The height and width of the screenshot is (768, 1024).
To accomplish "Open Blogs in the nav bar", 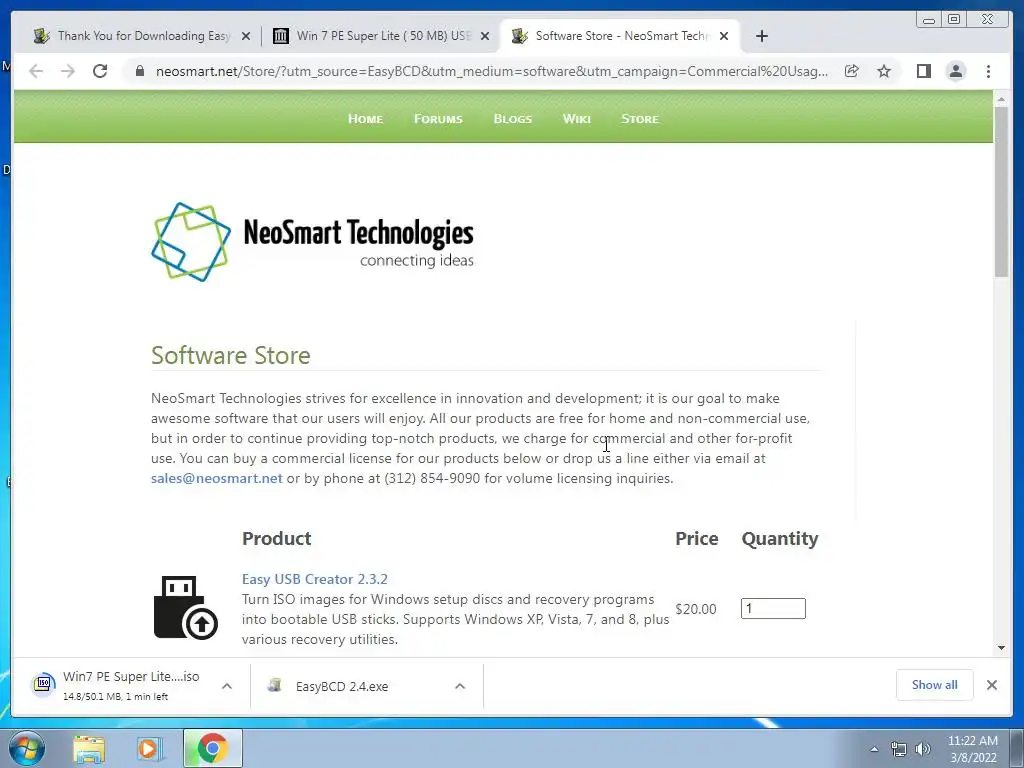I will 513,119.
